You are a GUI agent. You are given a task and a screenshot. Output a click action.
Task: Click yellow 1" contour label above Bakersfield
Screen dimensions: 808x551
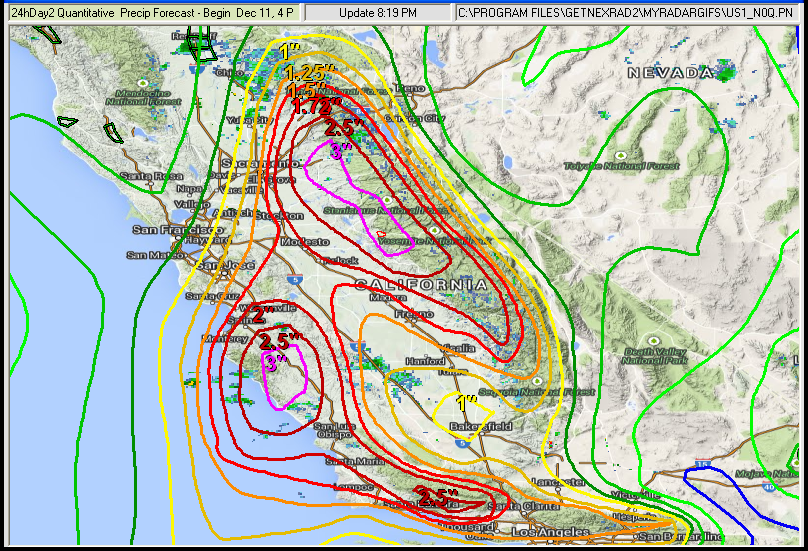coord(466,403)
